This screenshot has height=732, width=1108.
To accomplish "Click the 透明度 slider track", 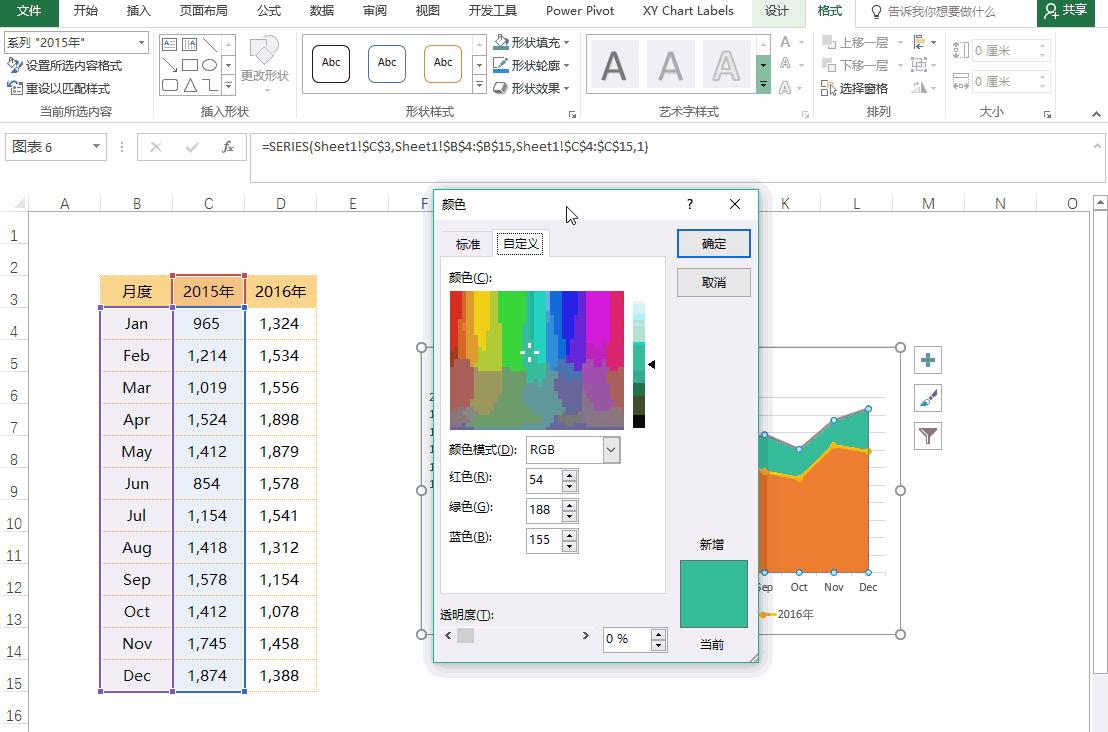I will tap(517, 636).
